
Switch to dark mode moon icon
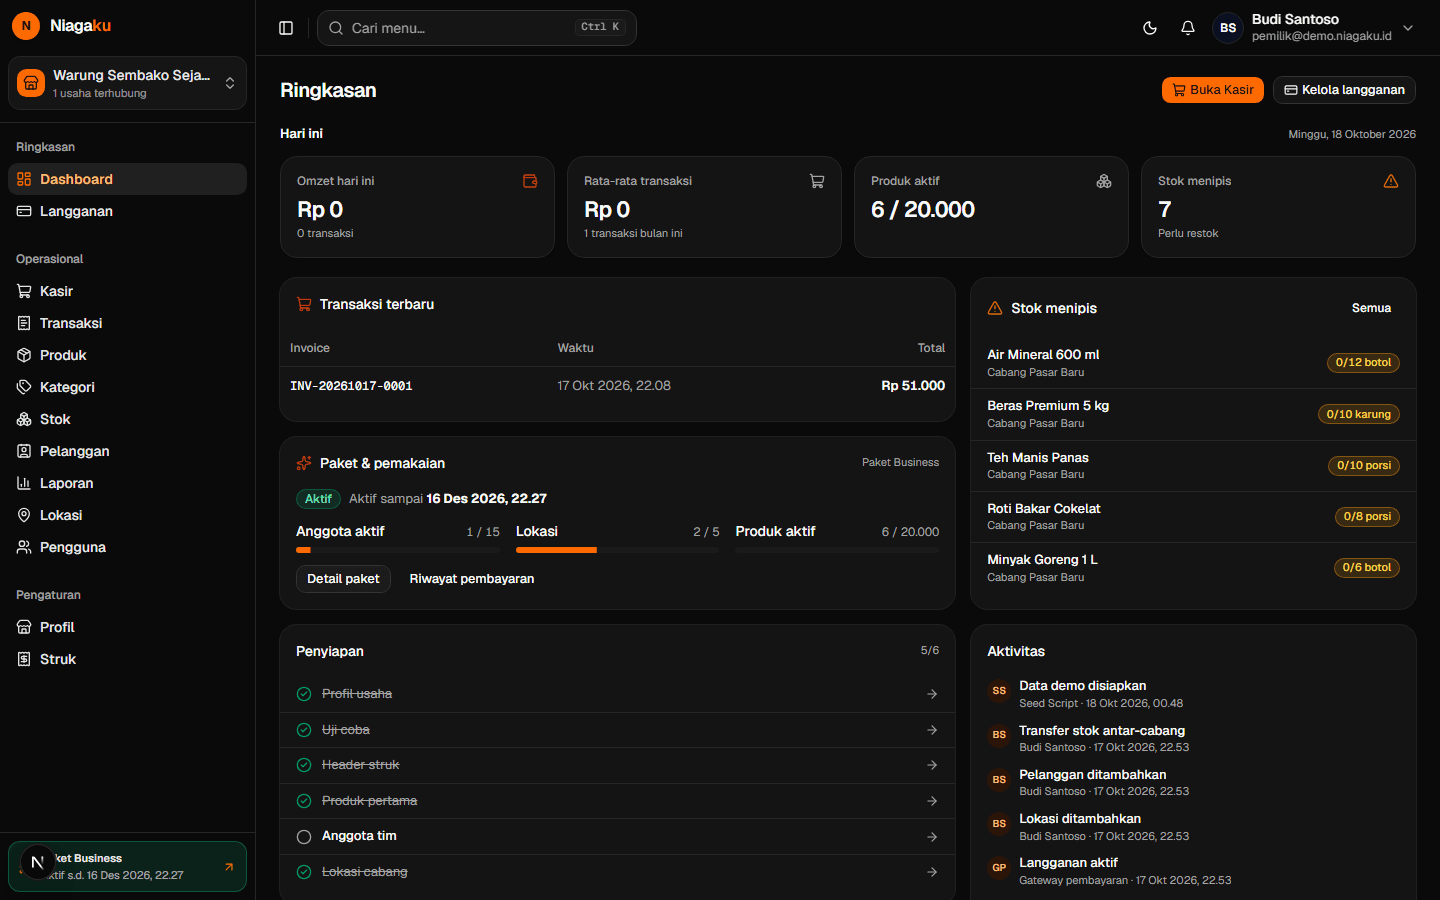[x=1150, y=28]
